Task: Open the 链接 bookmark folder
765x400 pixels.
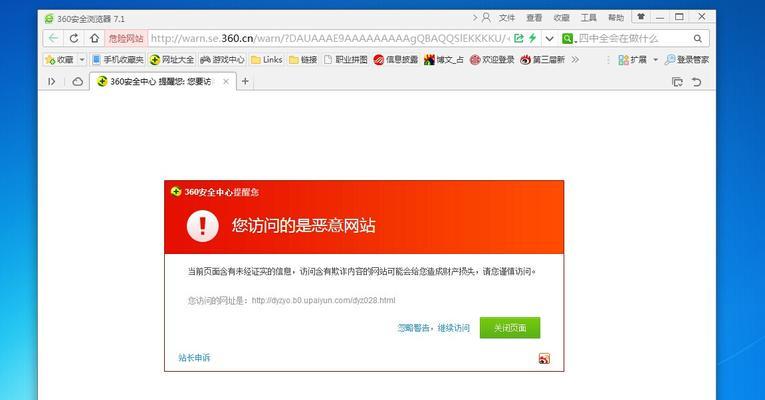Action: [303, 60]
